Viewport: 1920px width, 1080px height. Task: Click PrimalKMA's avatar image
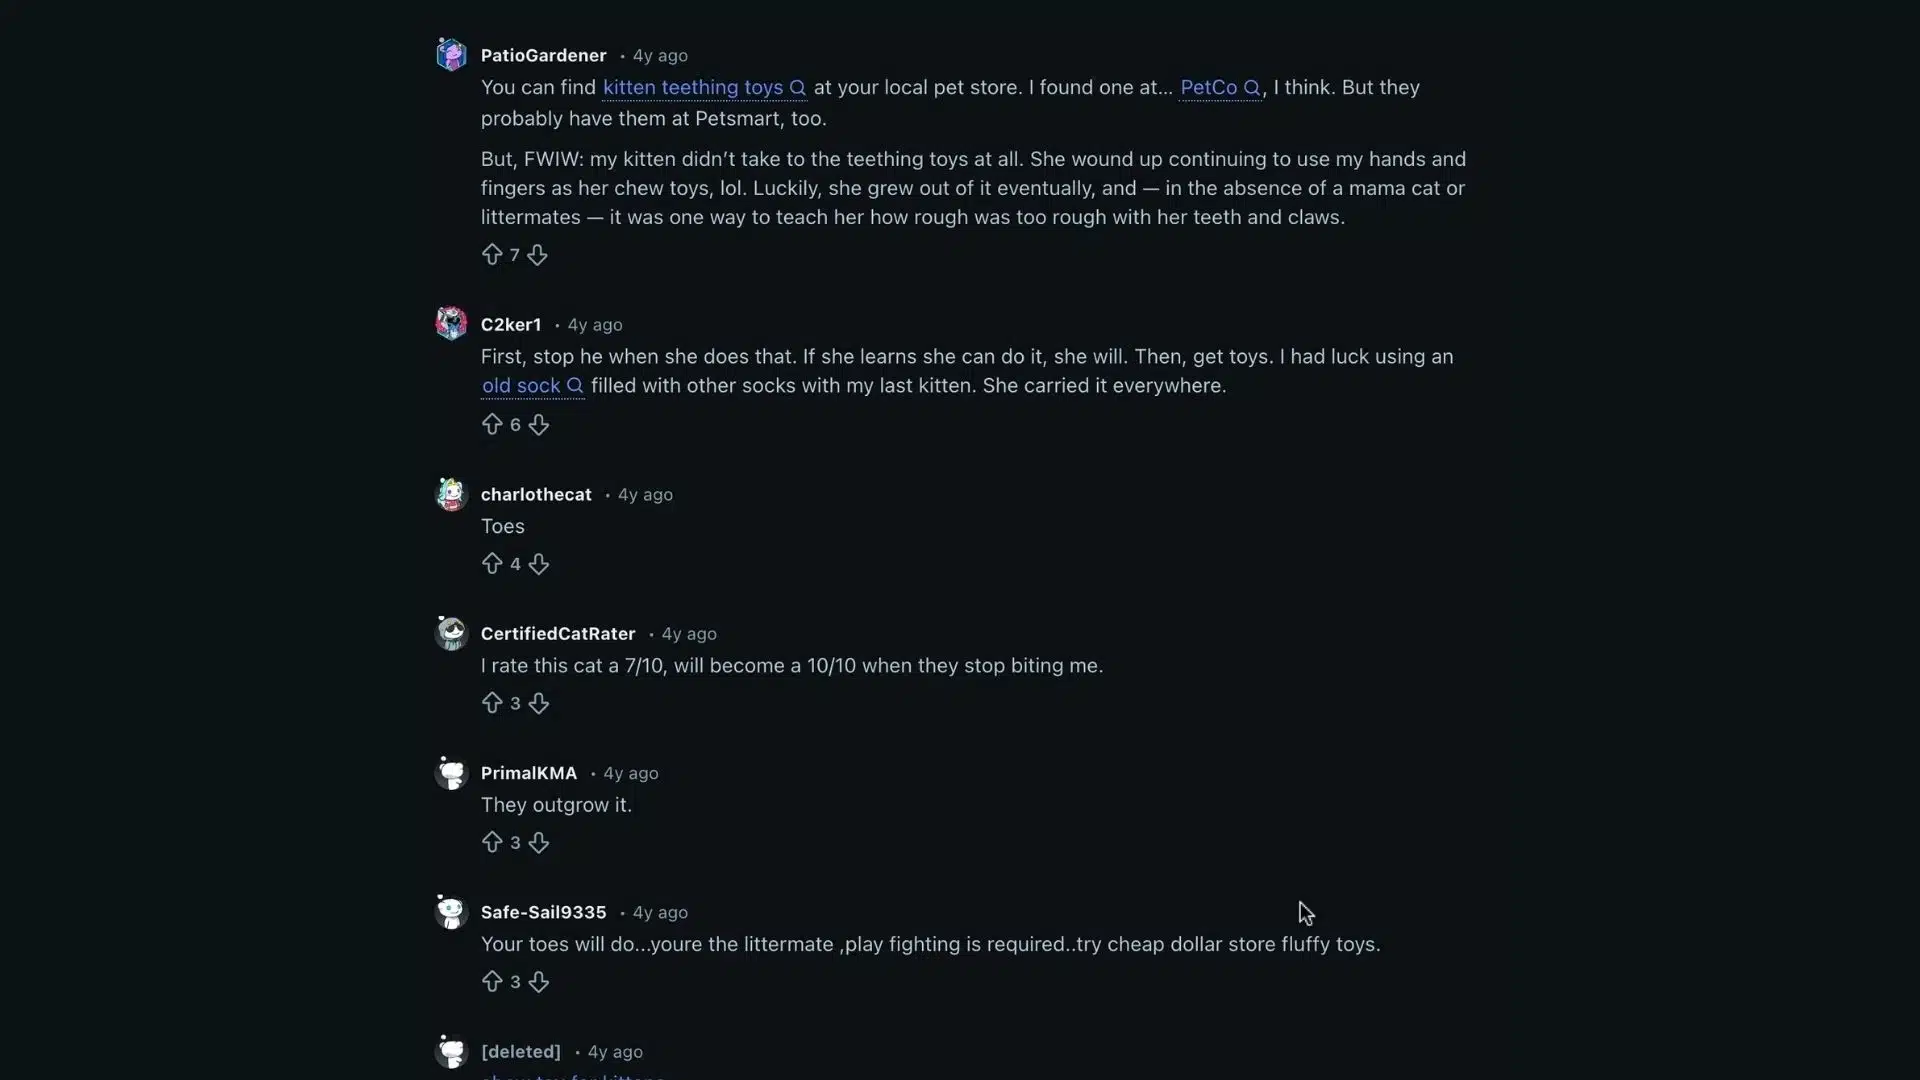451,773
